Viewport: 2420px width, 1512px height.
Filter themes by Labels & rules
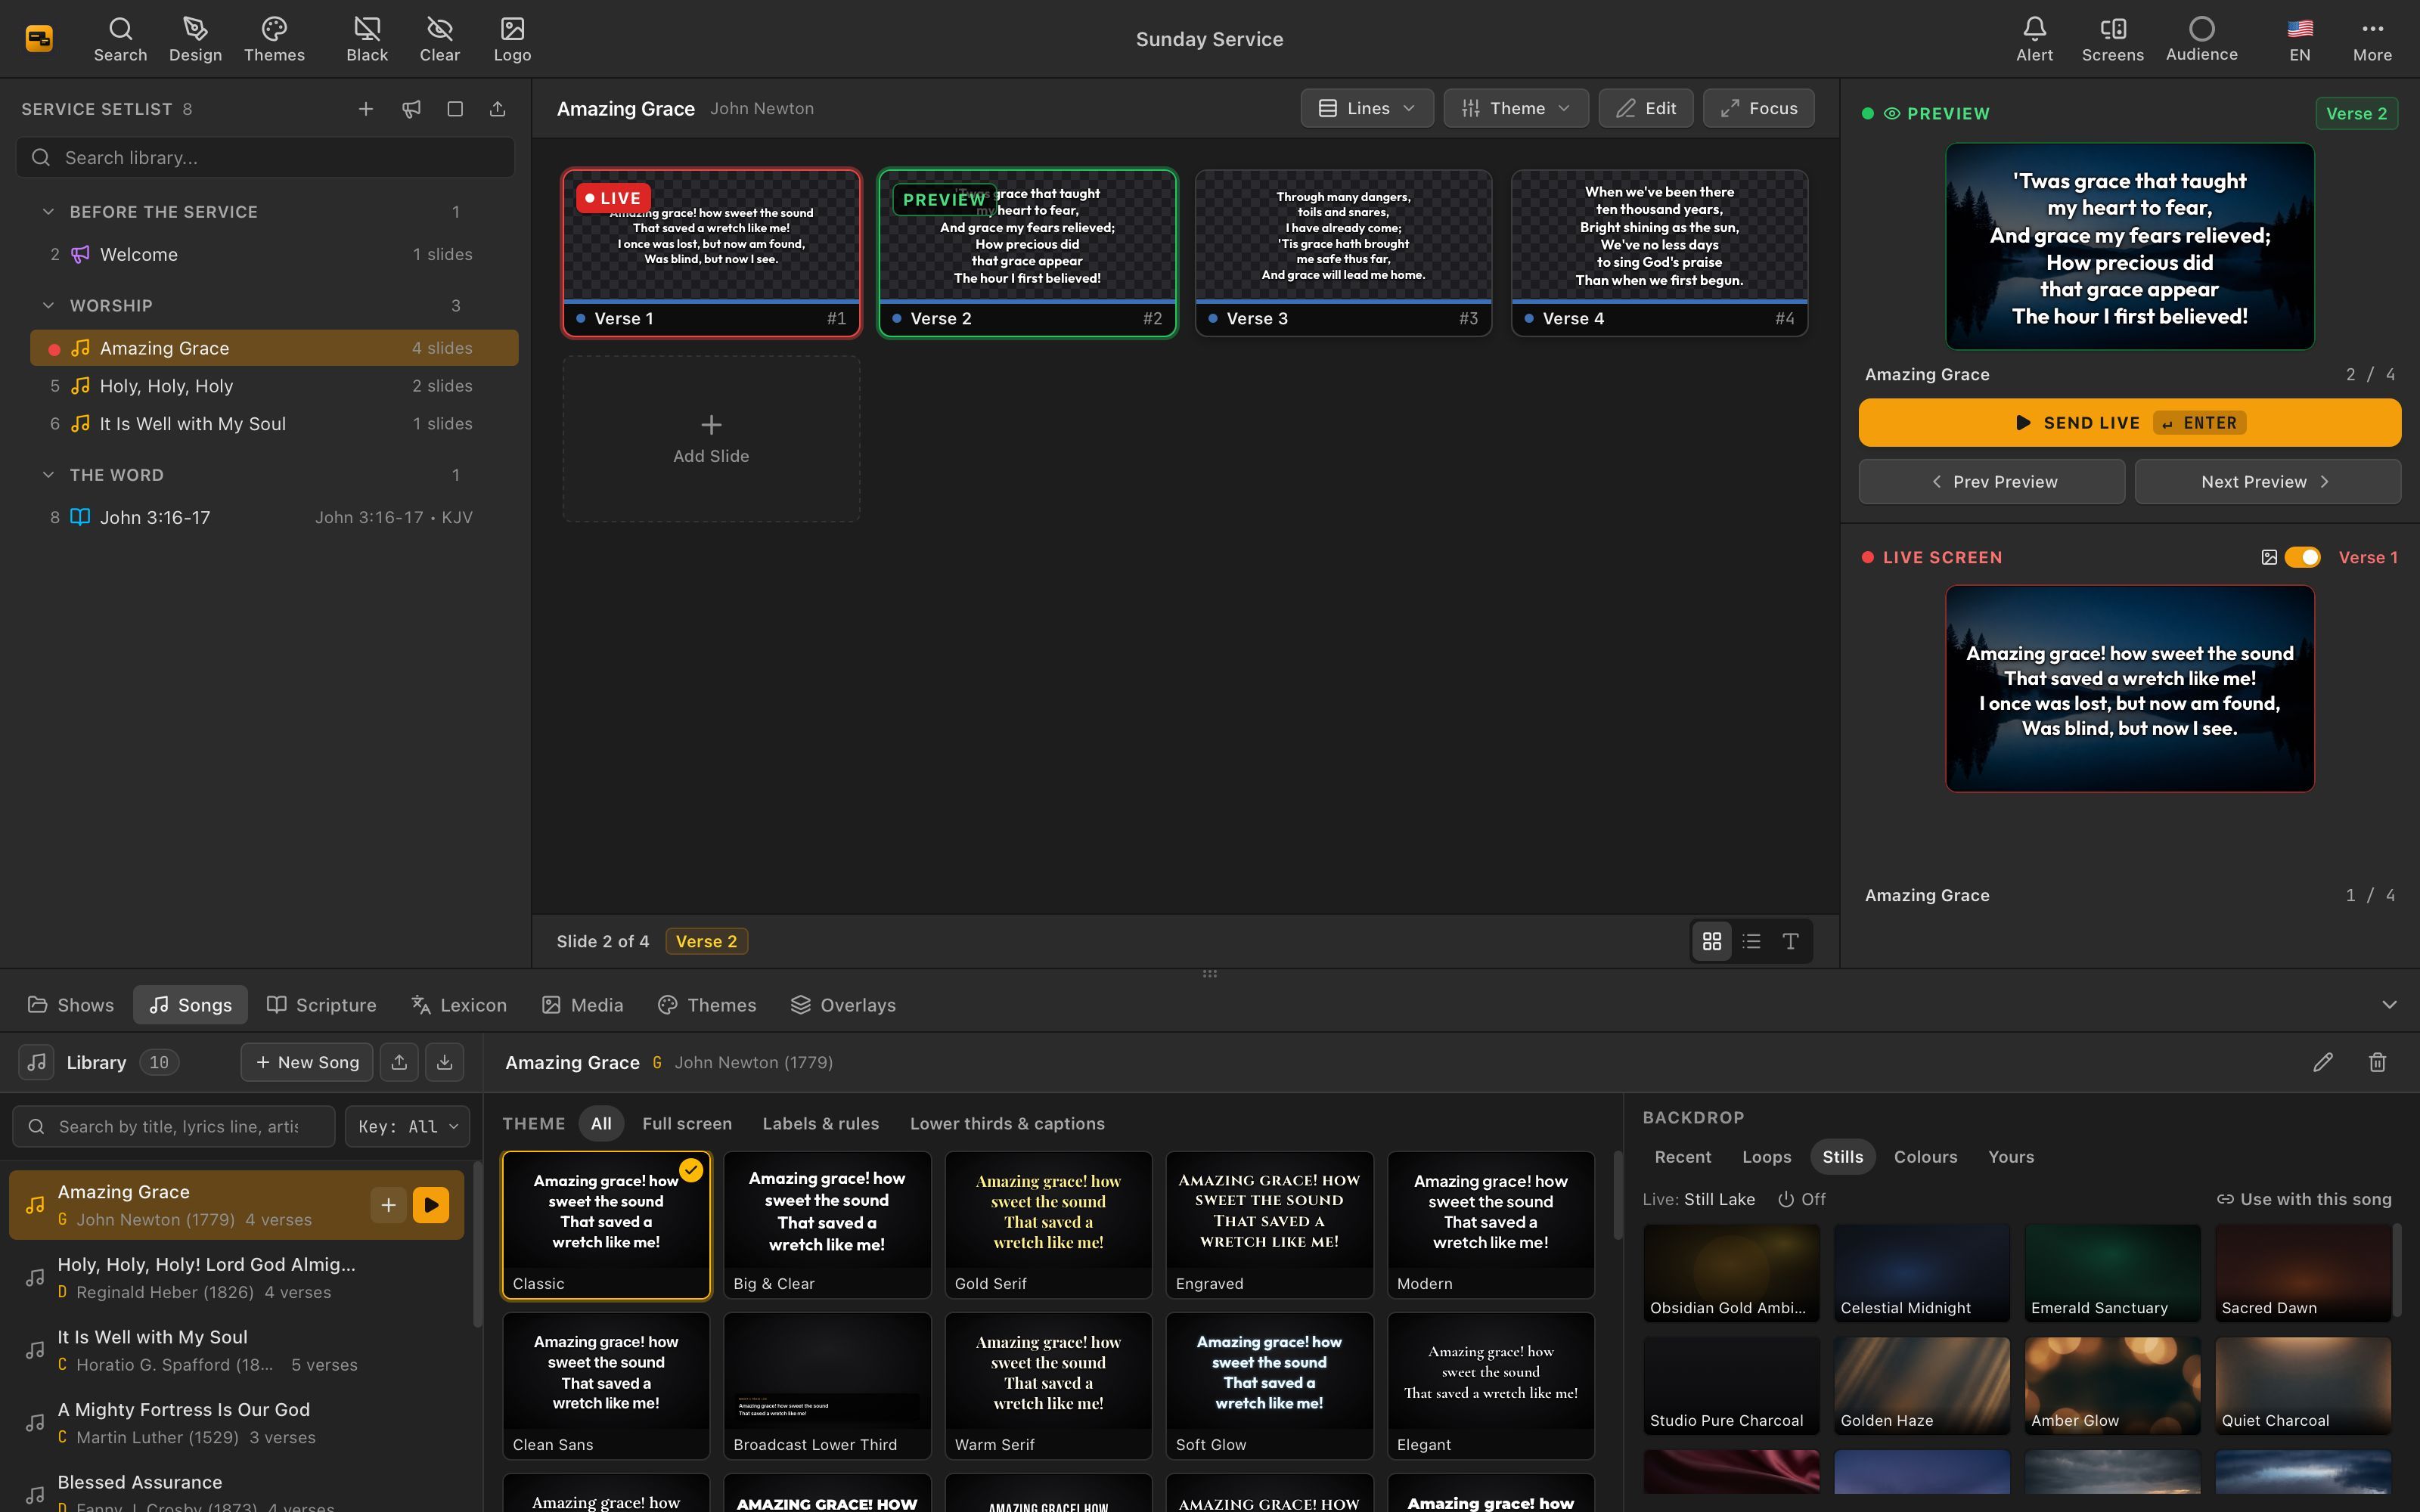click(x=821, y=1124)
